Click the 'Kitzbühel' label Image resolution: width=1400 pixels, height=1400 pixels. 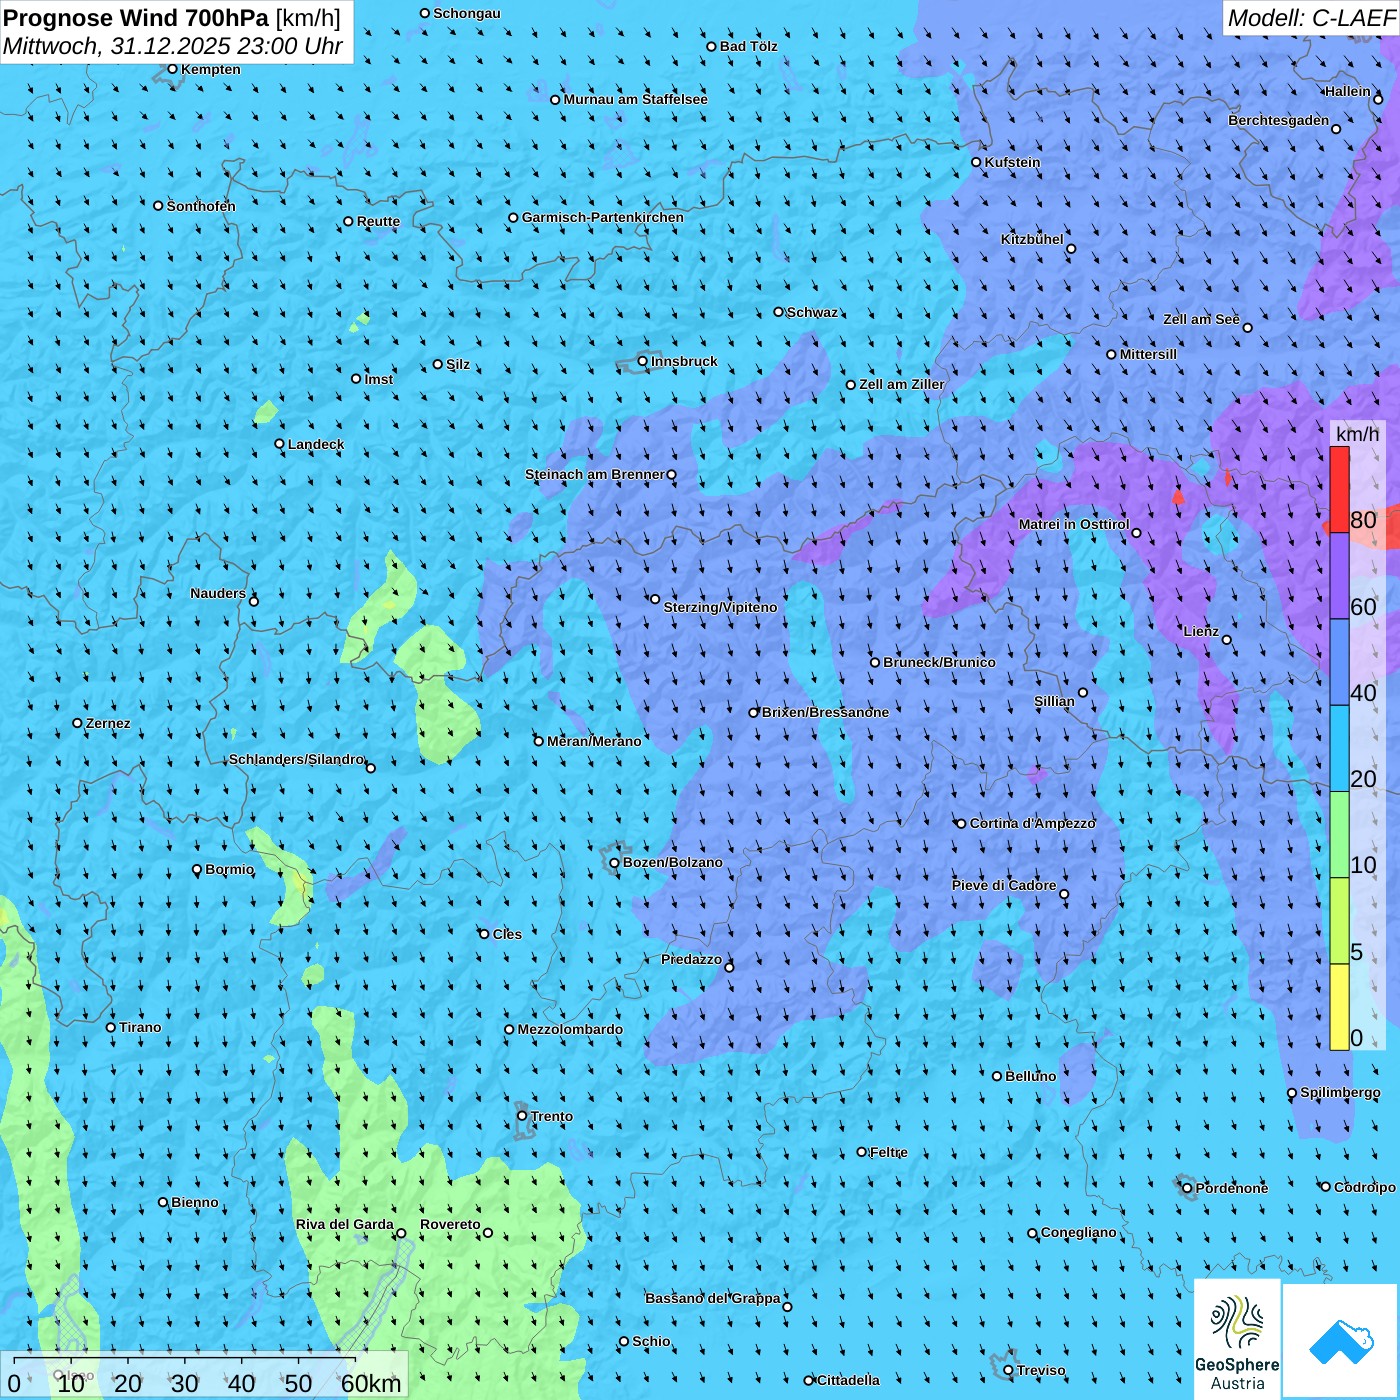coord(1032,239)
